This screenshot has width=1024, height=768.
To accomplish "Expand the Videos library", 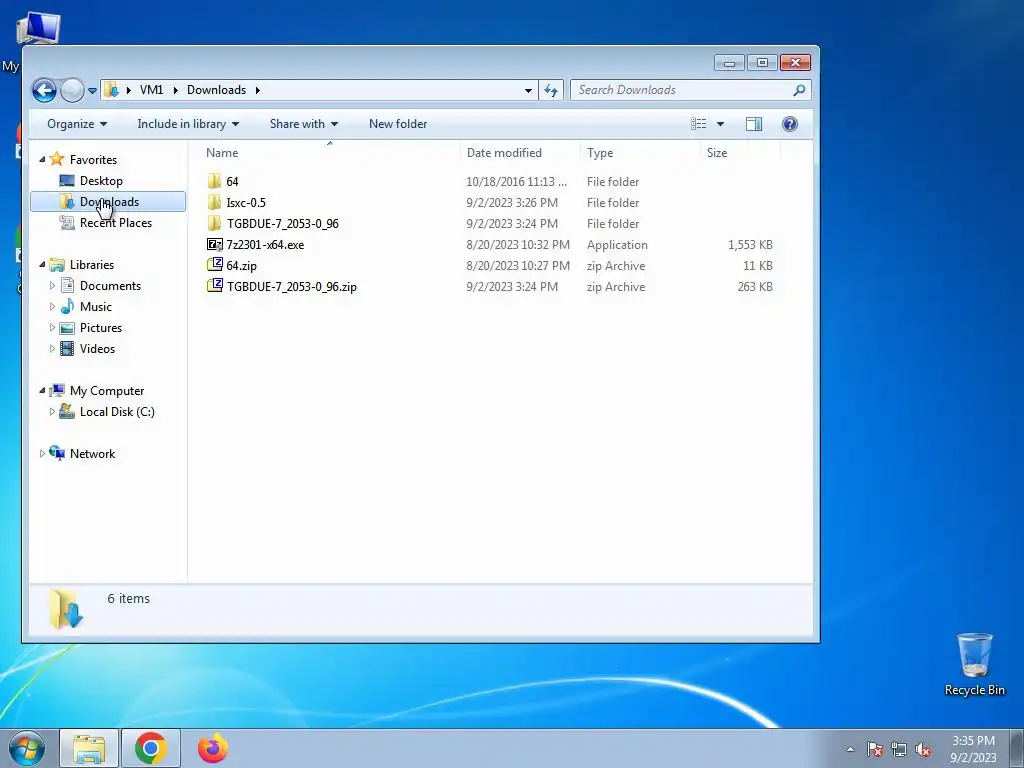I will [x=52, y=349].
